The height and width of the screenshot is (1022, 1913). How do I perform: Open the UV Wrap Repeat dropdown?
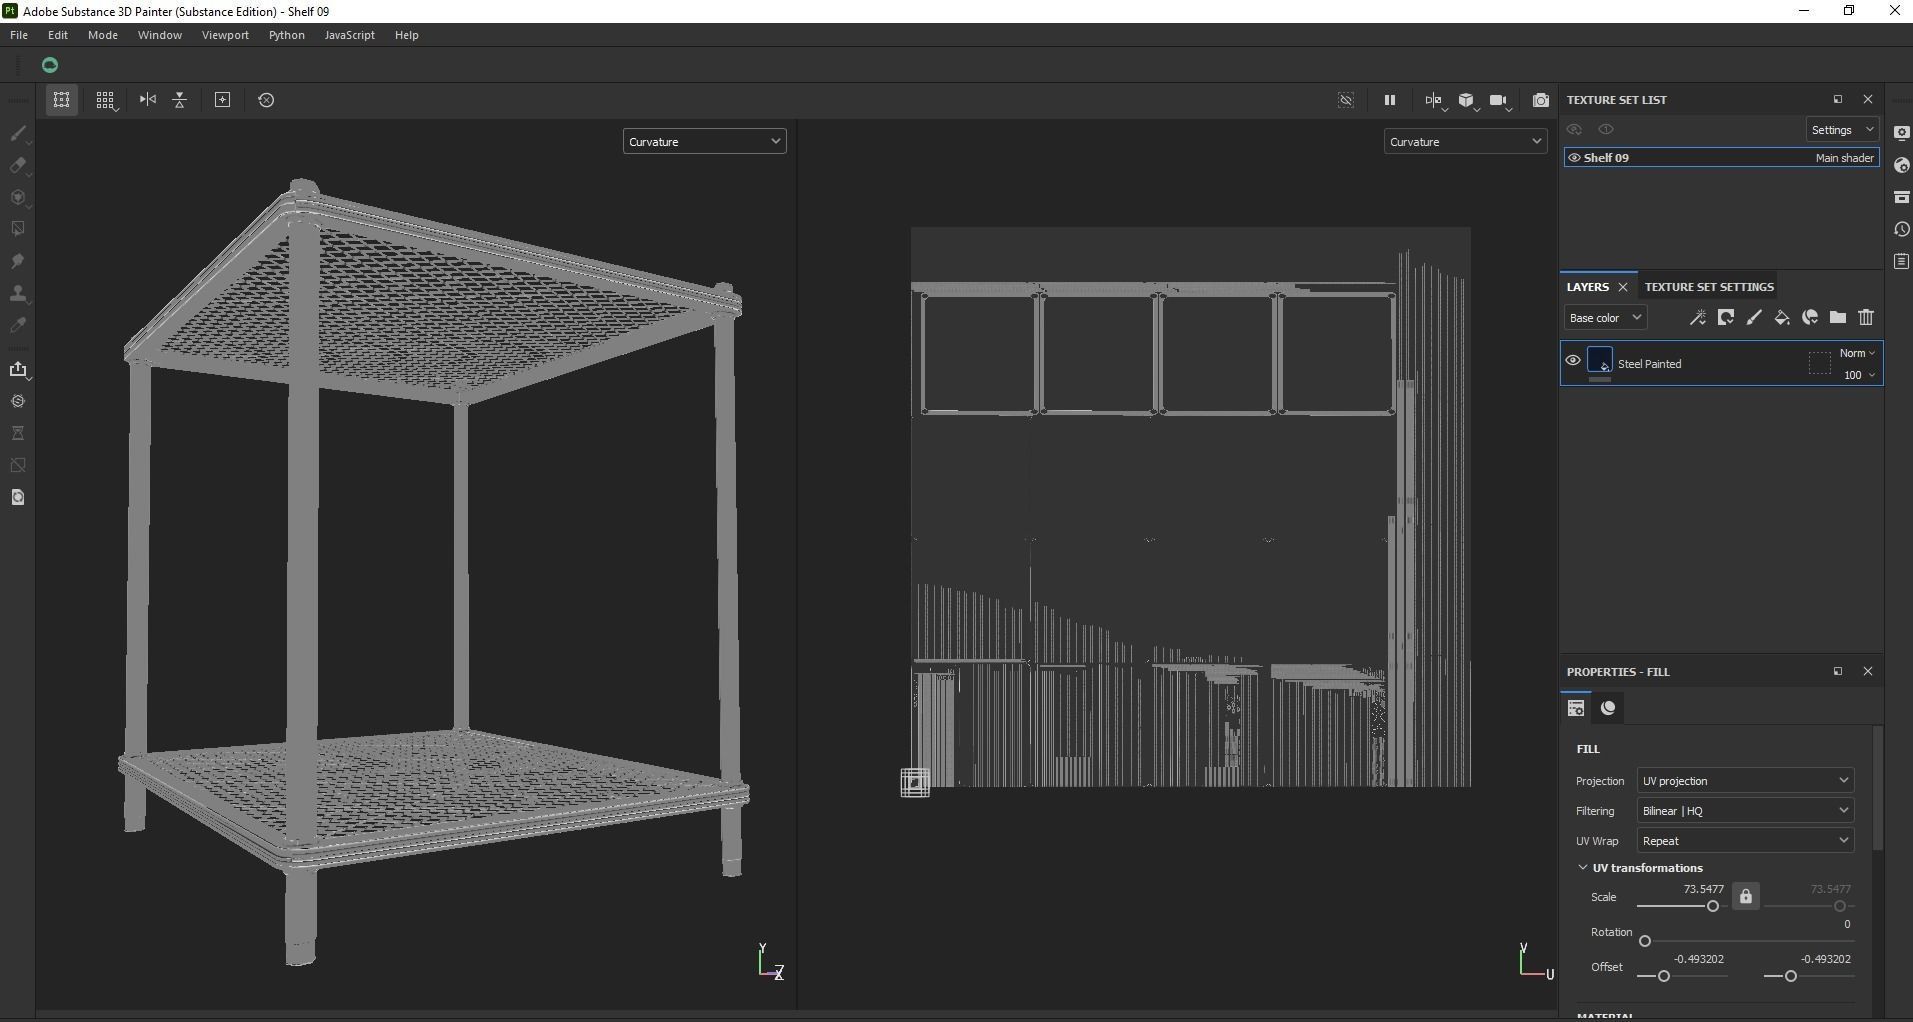tap(1745, 841)
